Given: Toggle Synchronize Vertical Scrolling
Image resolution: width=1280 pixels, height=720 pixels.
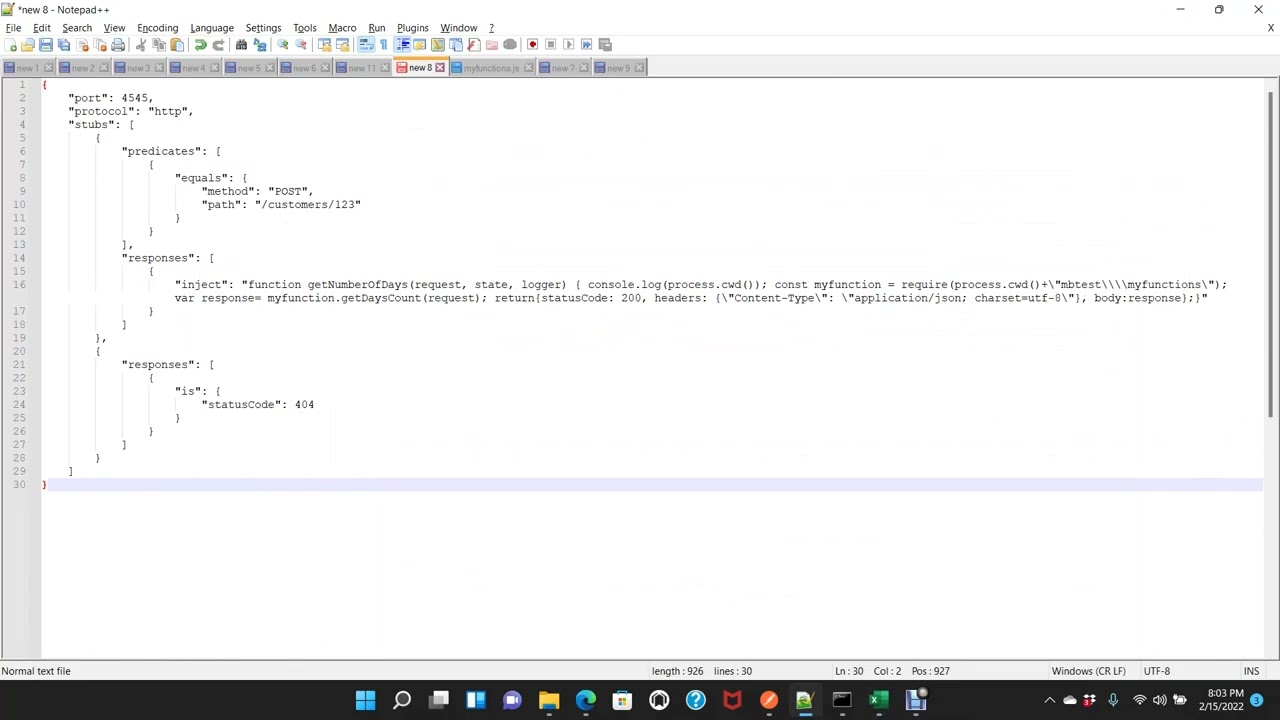Looking at the screenshot, I should 324,44.
